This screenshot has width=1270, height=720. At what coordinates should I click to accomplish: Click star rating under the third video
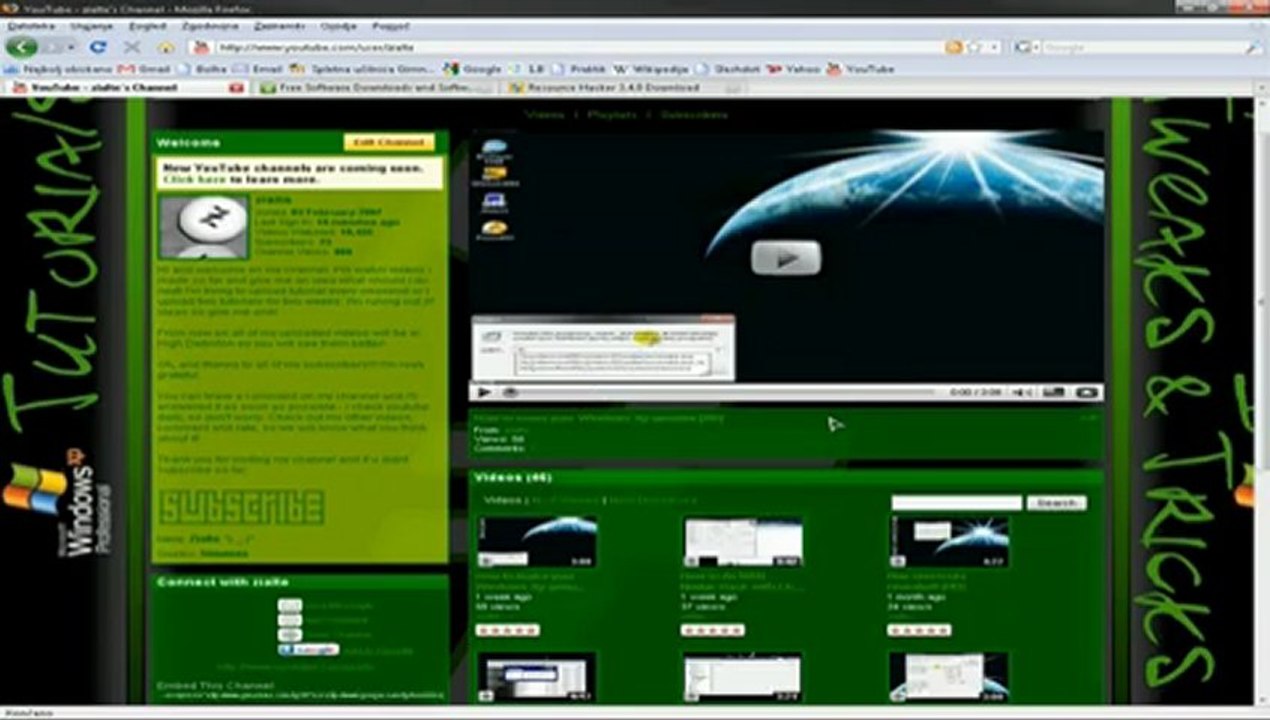pos(919,631)
